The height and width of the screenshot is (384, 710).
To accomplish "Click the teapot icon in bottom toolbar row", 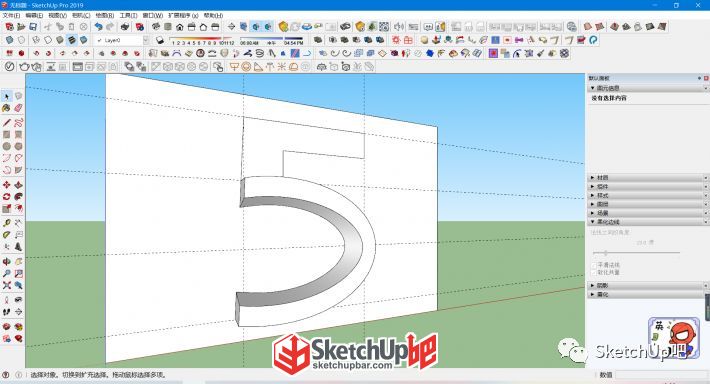I will click(24, 67).
